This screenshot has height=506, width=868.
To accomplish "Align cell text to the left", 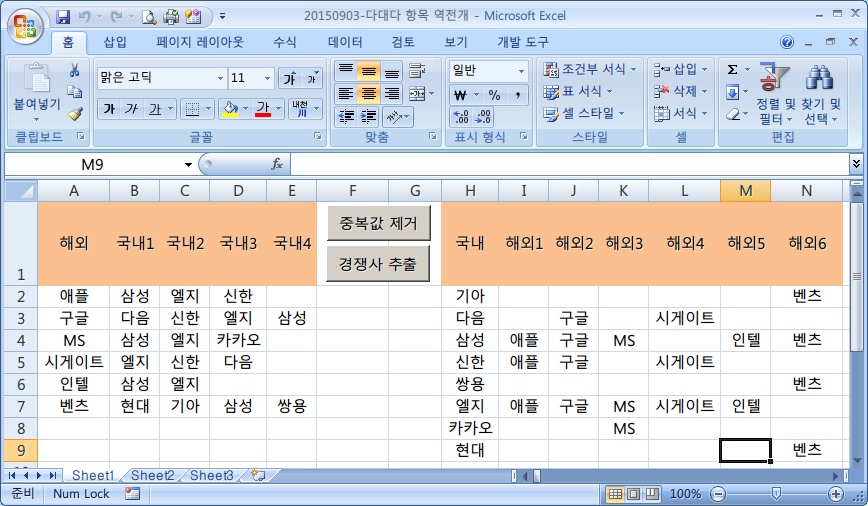I will pyautogui.click(x=346, y=93).
